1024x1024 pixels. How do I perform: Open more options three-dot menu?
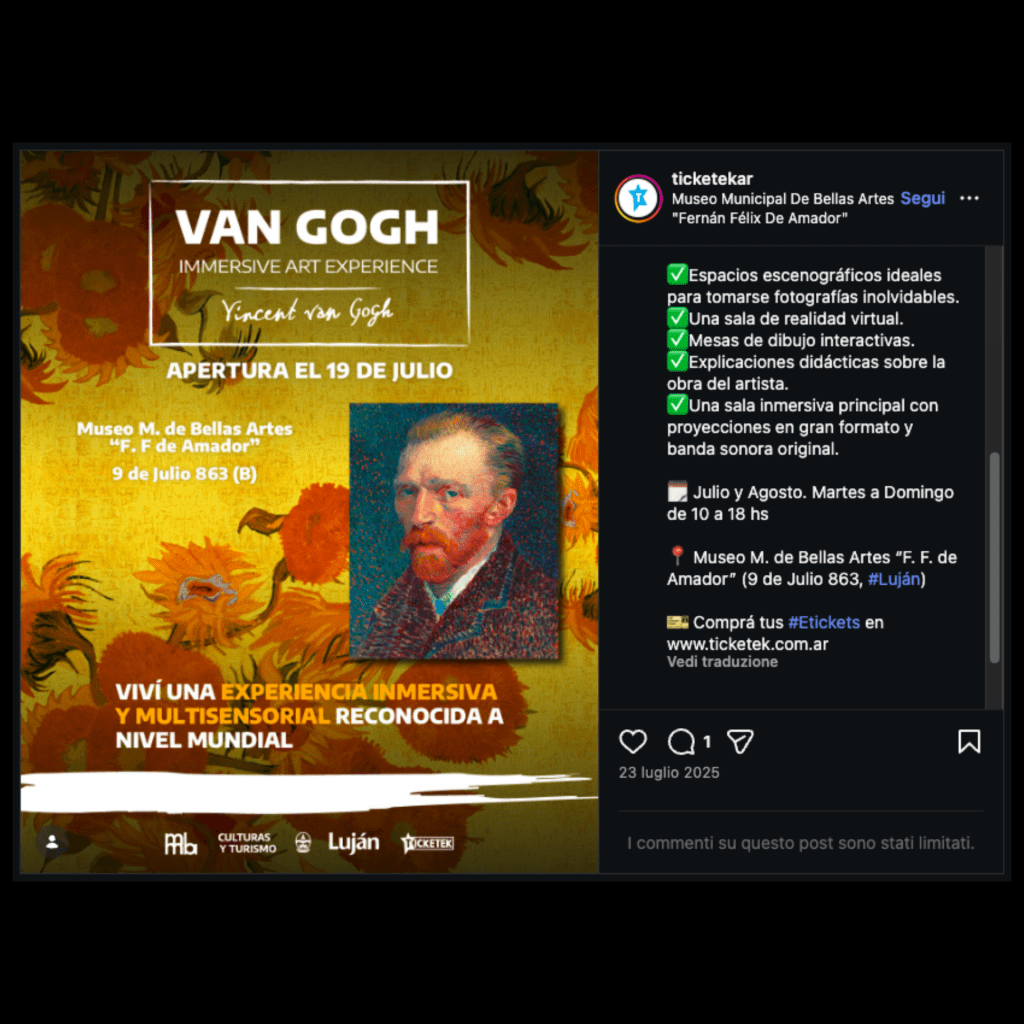tap(968, 198)
